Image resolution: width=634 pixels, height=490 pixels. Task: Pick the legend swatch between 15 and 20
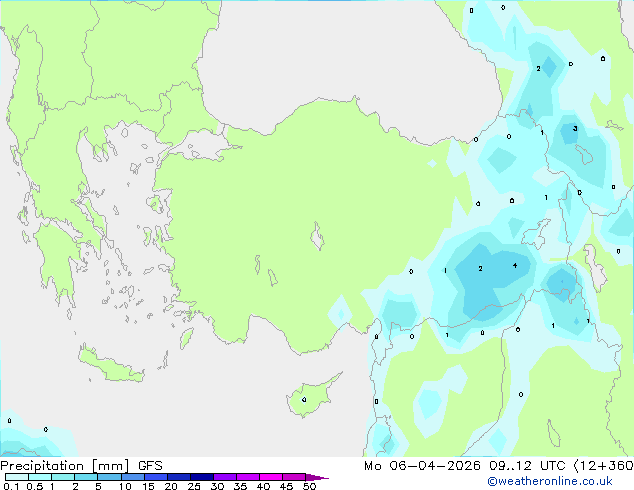click(156, 477)
